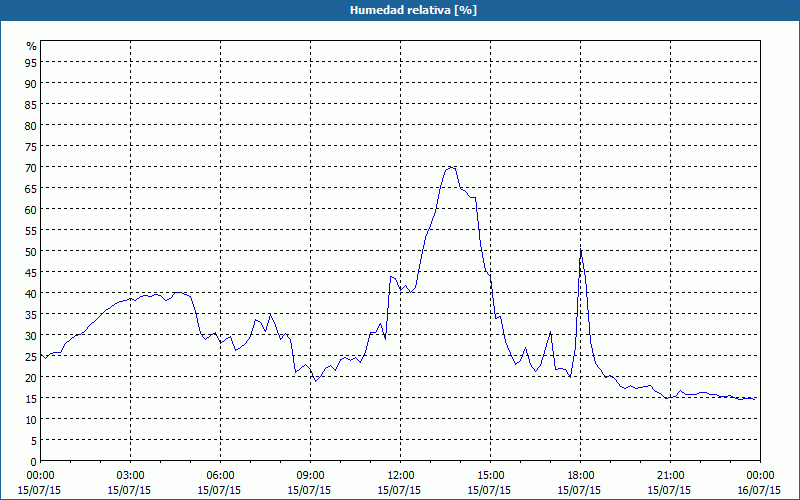Click the 30 y-axis tick label
800x500 pixels.
click(x=31, y=336)
